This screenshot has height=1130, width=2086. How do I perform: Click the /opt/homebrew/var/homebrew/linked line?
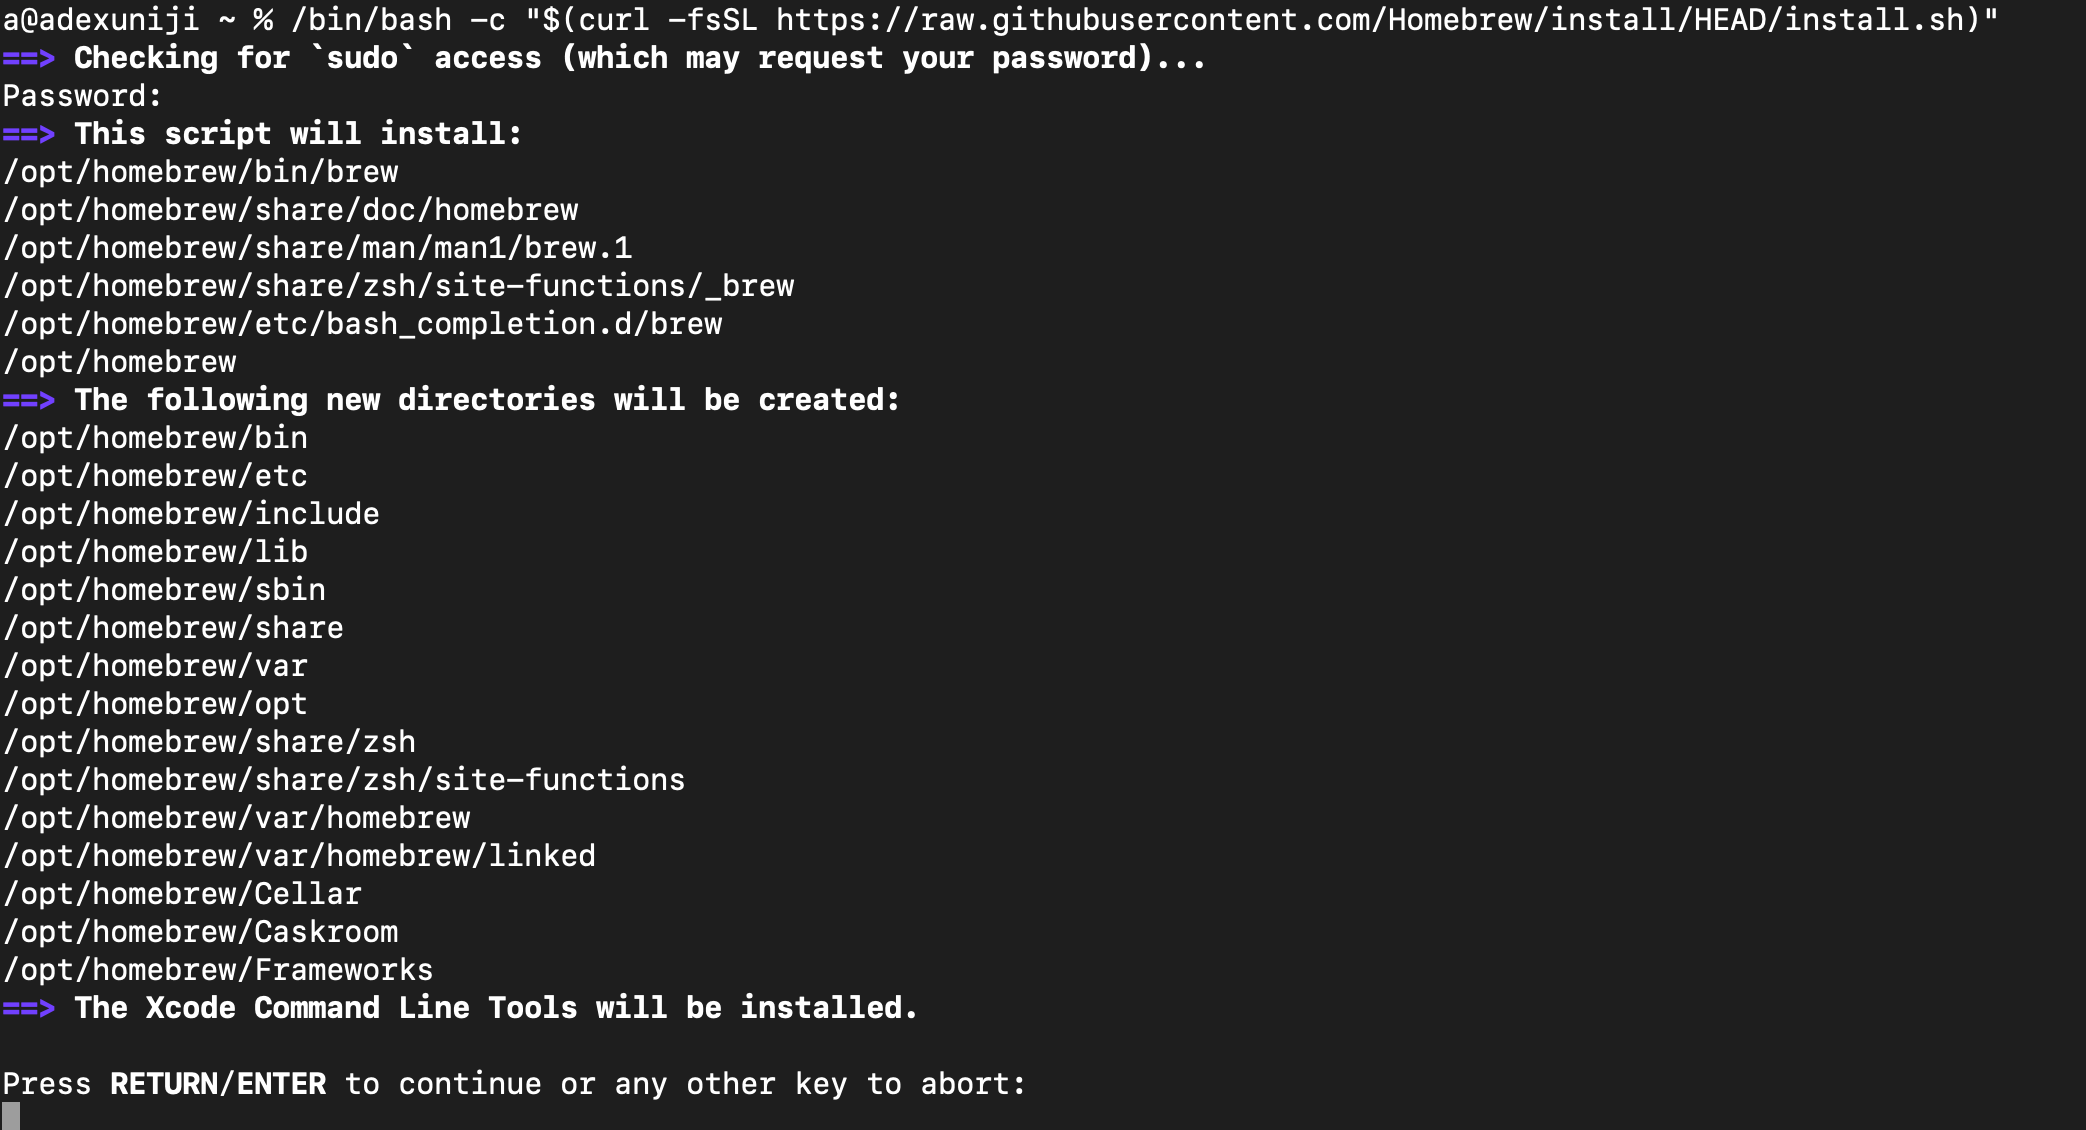tap(300, 856)
